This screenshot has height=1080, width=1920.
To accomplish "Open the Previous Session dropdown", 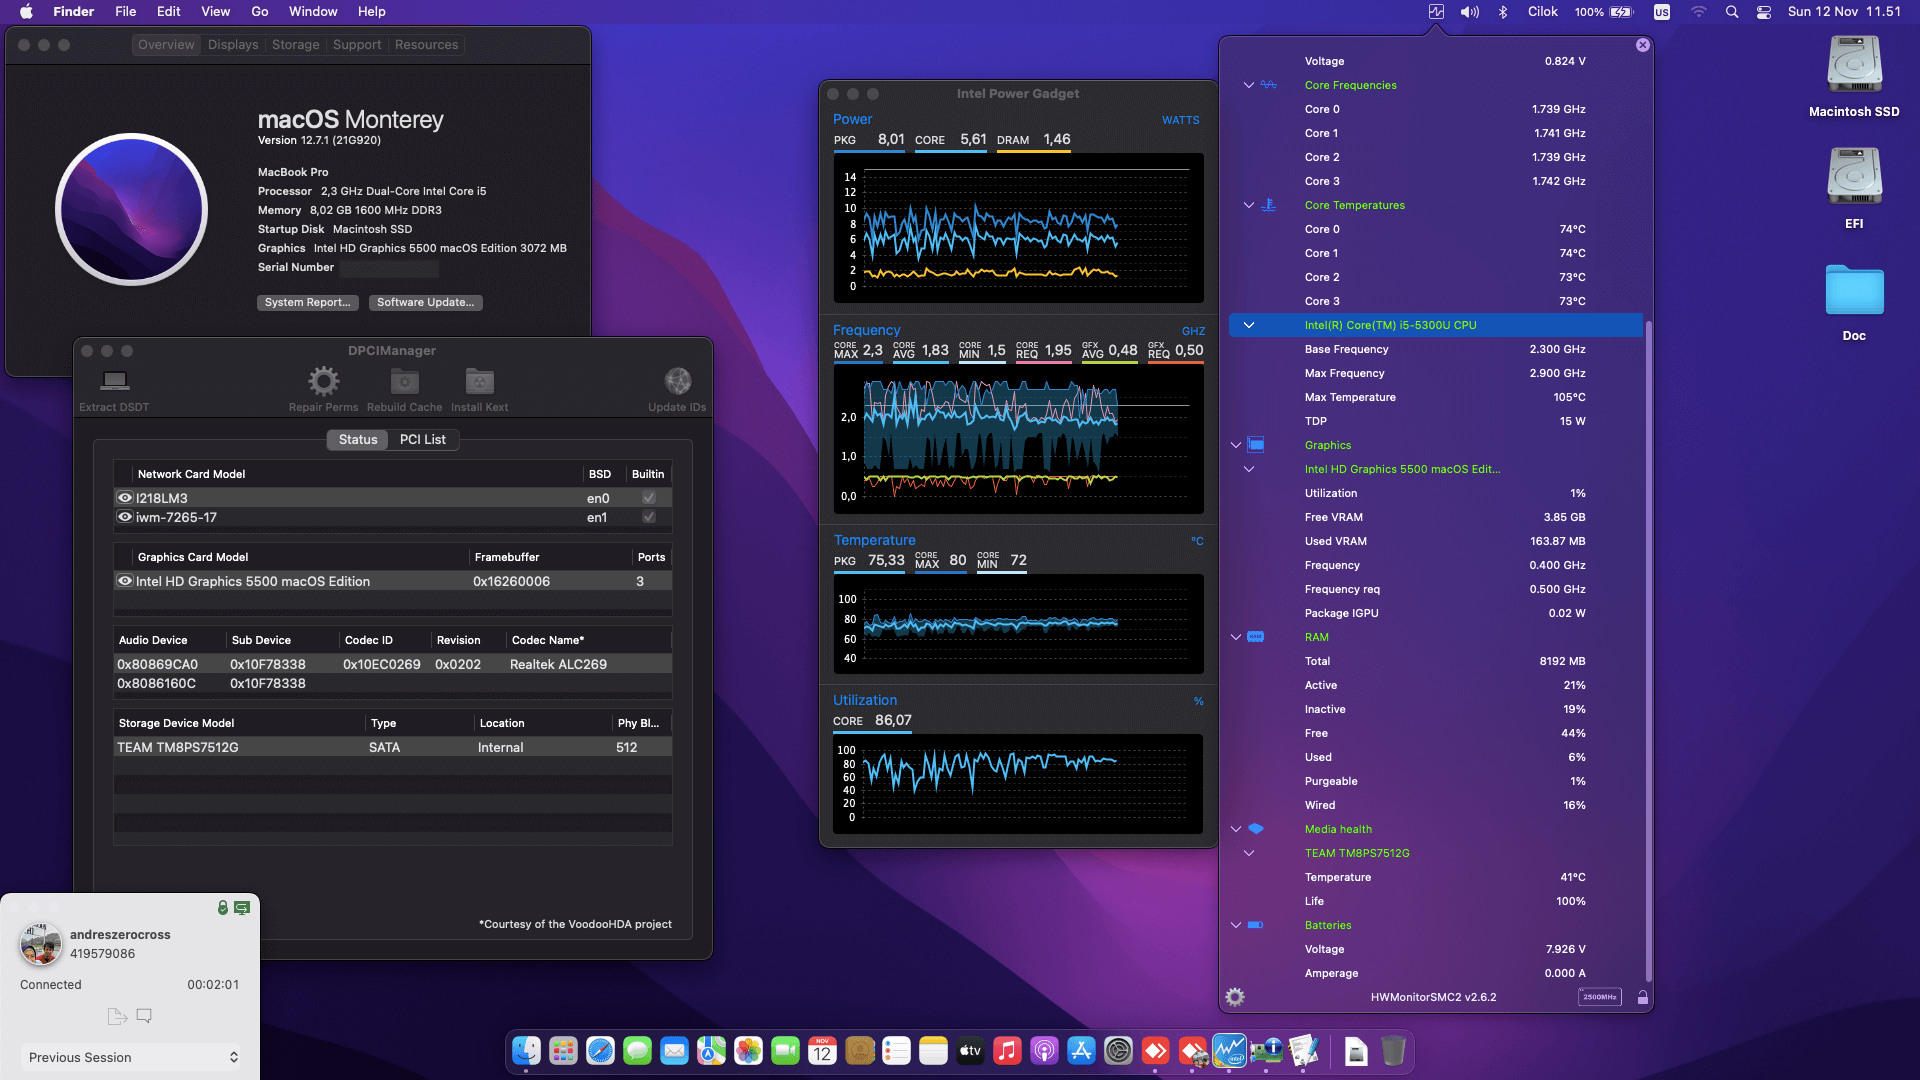I will click(131, 1057).
